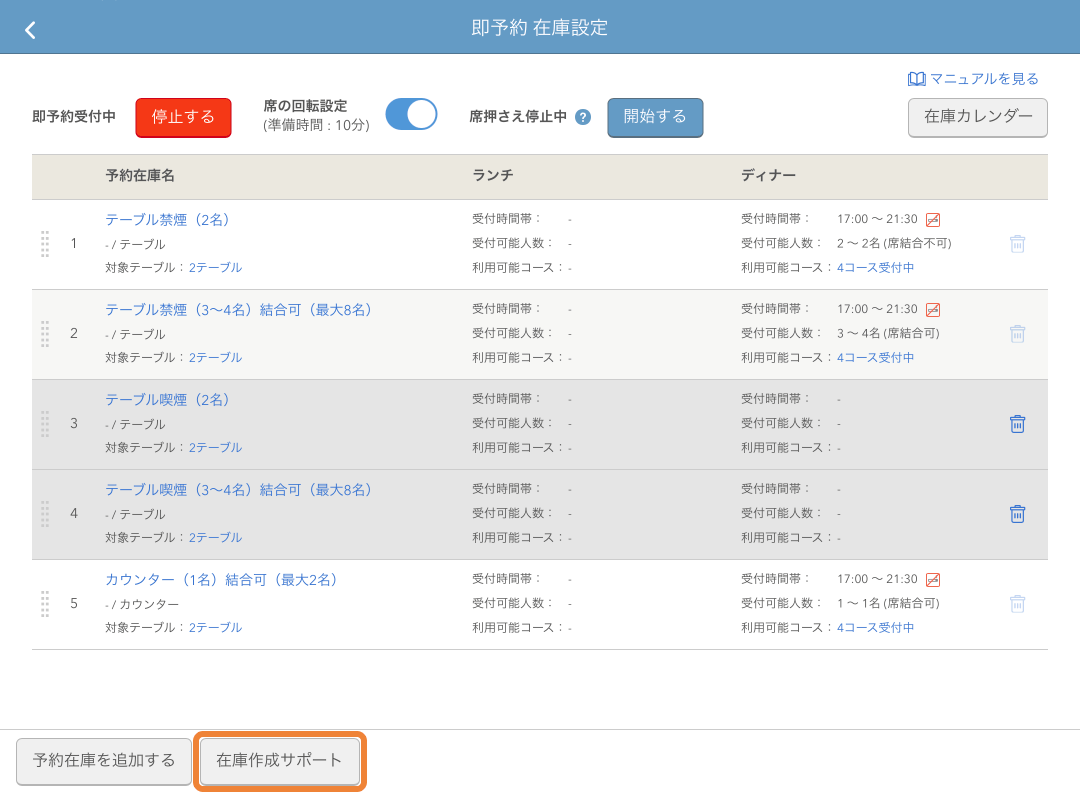Click the drag handle of row 2

44,333
